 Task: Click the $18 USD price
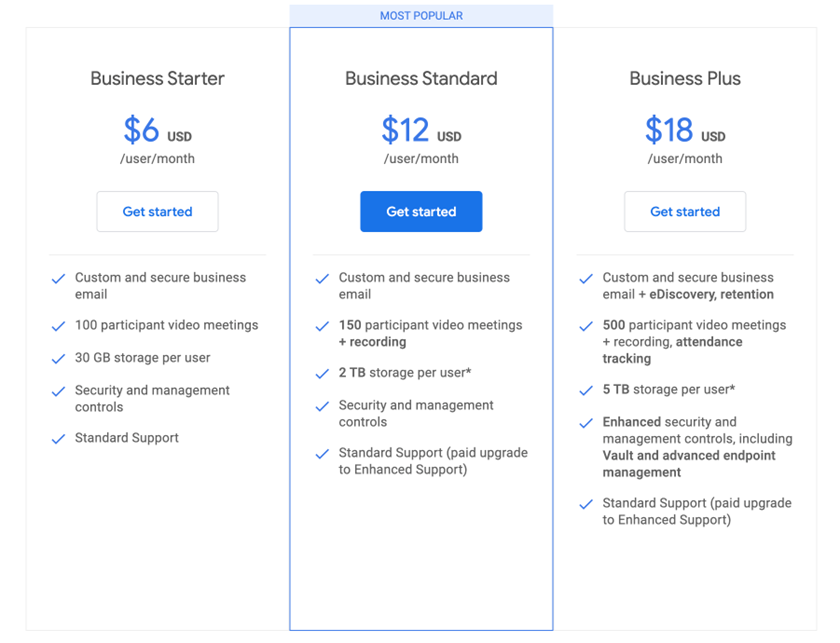(685, 130)
